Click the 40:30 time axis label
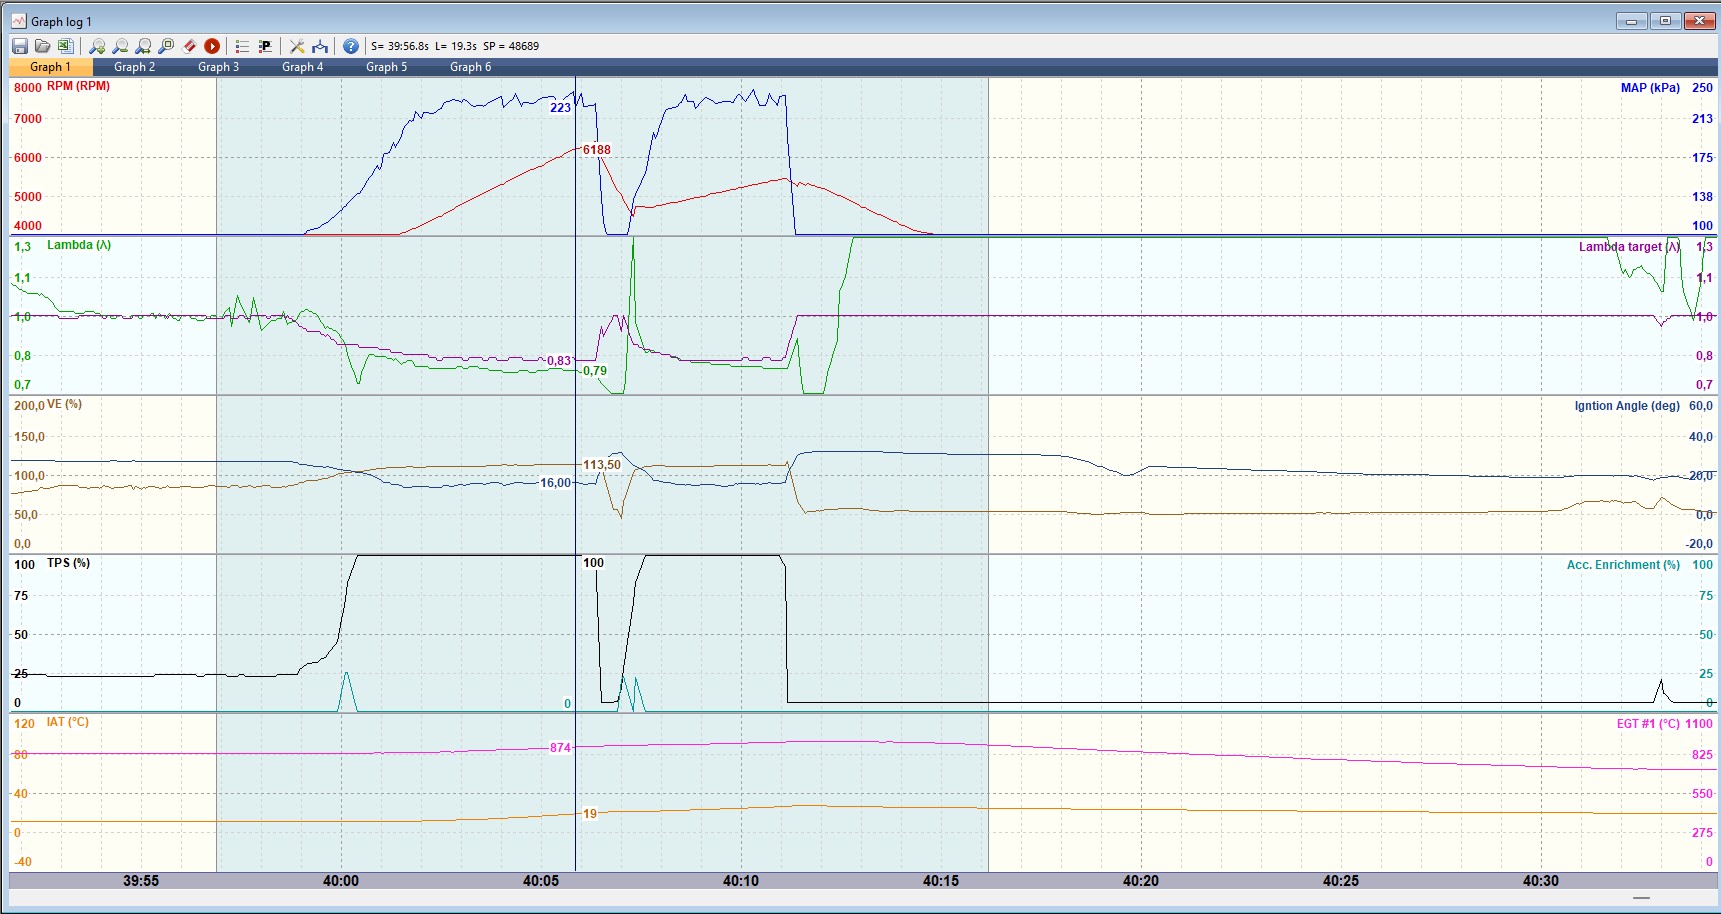 click(1541, 881)
